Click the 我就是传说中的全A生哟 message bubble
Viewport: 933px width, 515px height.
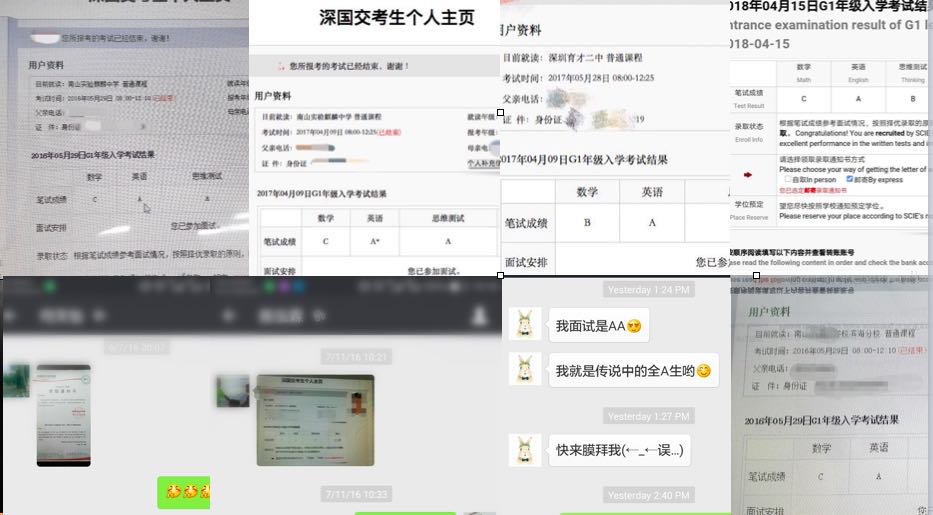pos(633,371)
